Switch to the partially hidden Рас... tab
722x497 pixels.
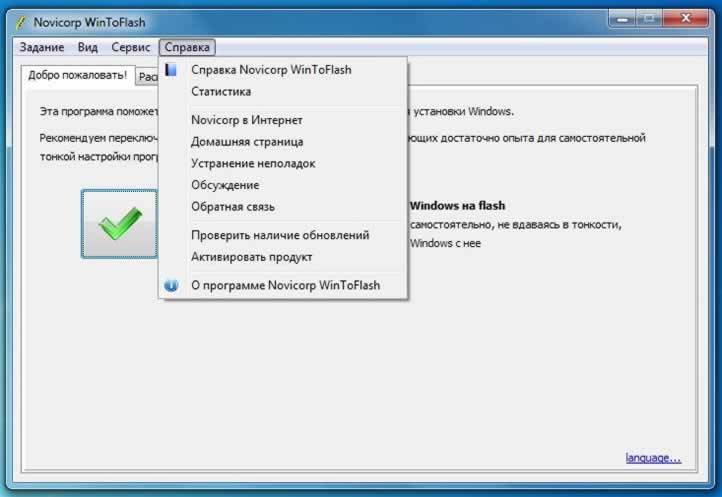pos(147,77)
